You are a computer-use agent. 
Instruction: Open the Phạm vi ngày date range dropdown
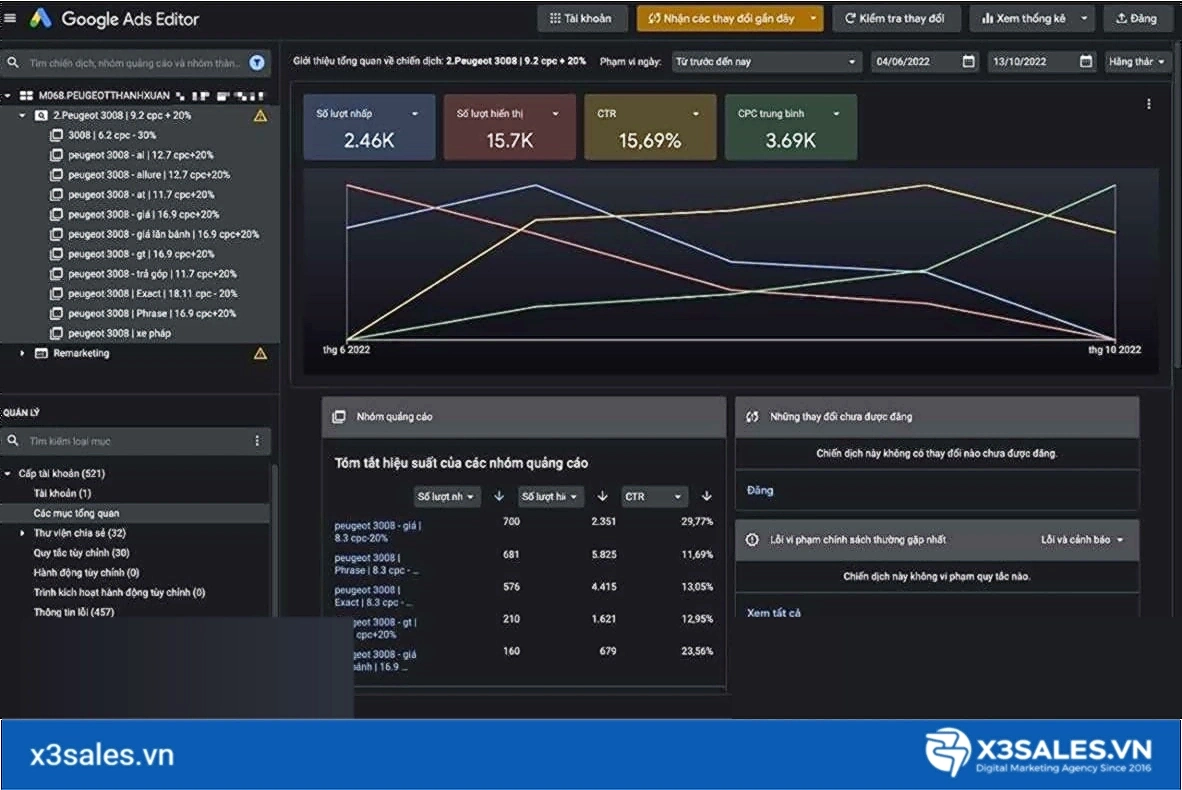point(766,62)
